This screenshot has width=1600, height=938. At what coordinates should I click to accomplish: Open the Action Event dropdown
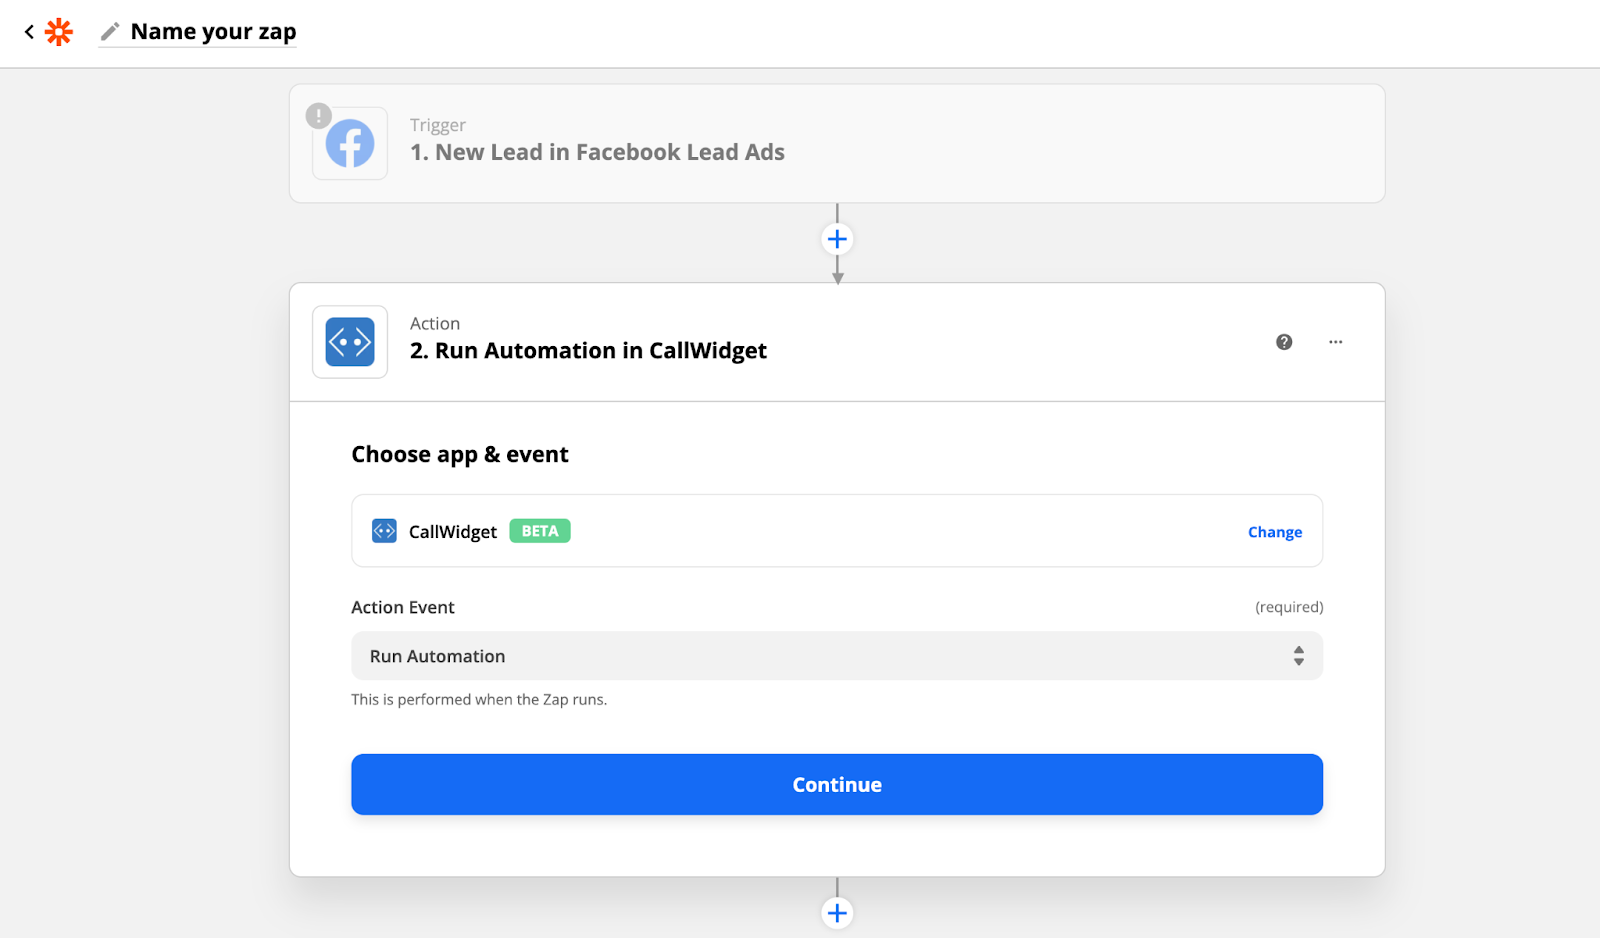(837, 656)
